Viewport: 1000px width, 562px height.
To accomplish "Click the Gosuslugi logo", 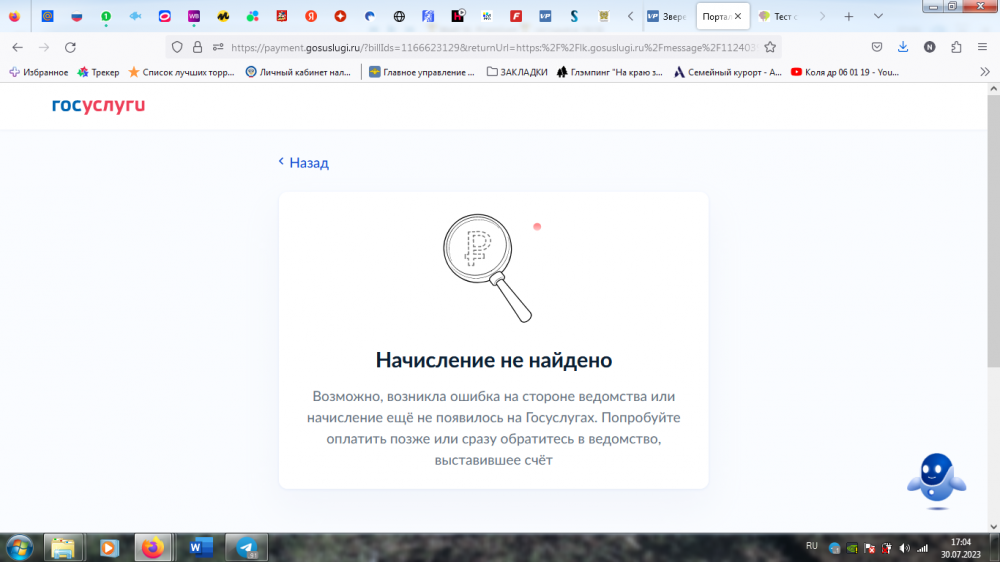I will coord(98,105).
